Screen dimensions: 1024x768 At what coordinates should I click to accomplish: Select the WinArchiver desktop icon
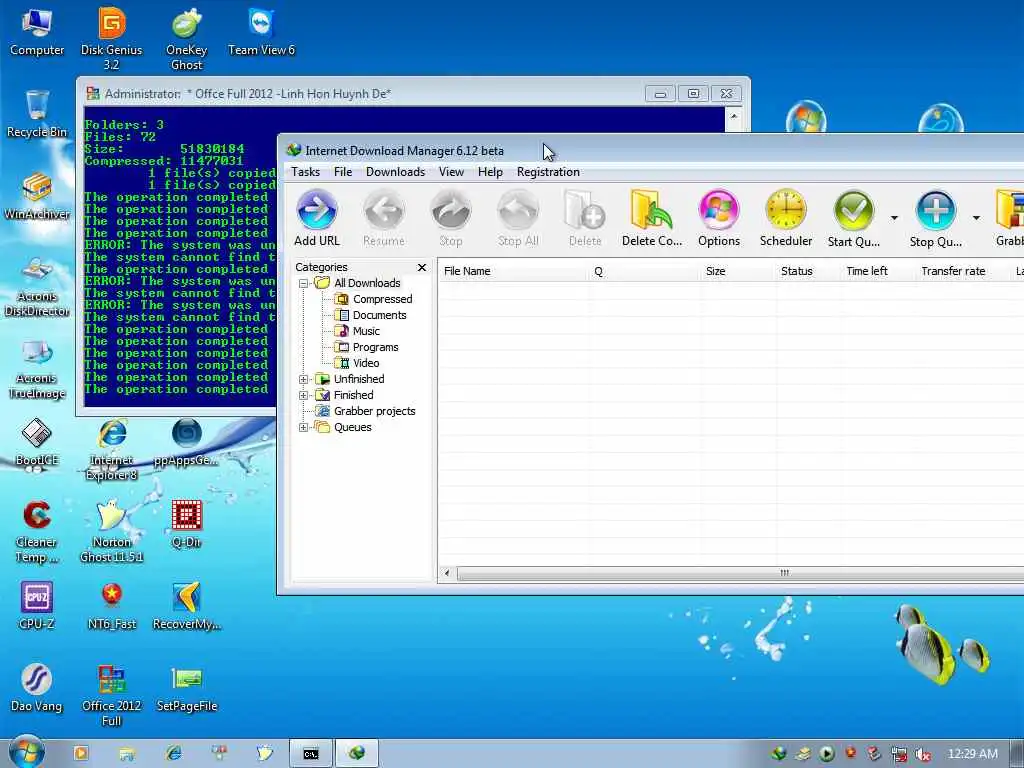pos(37,196)
